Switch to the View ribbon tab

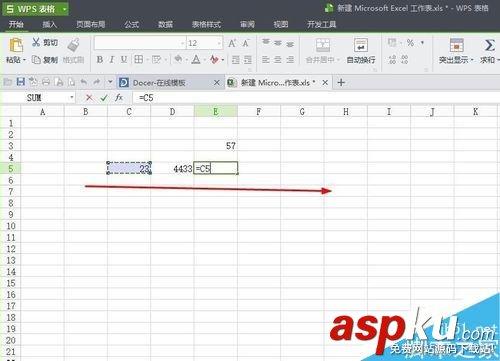tap(281, 24)
